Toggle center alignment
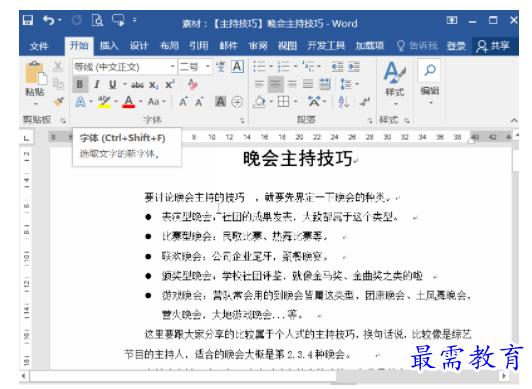Image resolution: width=532 pixels, height=389 pixels. point(276,84)
